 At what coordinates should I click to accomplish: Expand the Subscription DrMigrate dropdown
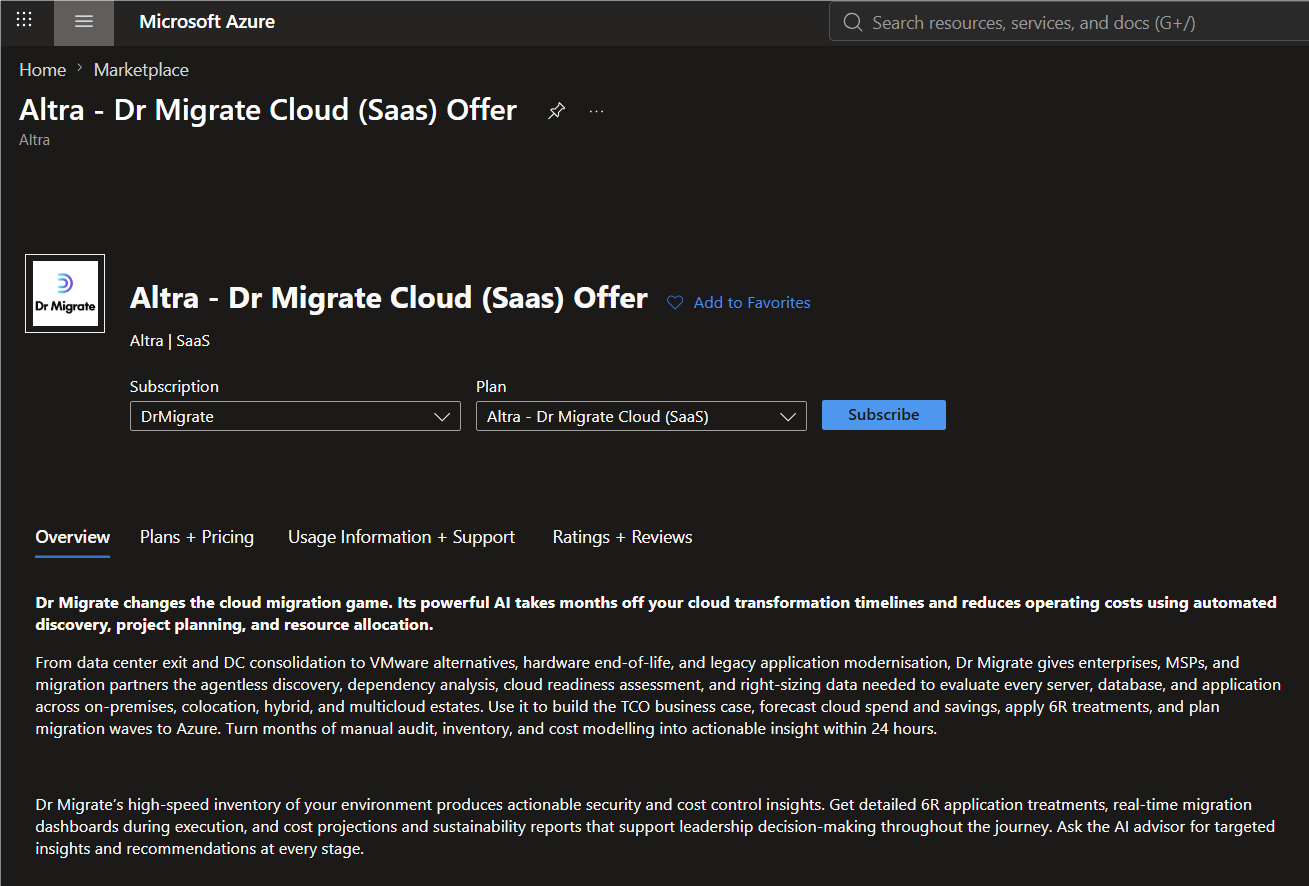pyautogui.click(x=295, y=416)
